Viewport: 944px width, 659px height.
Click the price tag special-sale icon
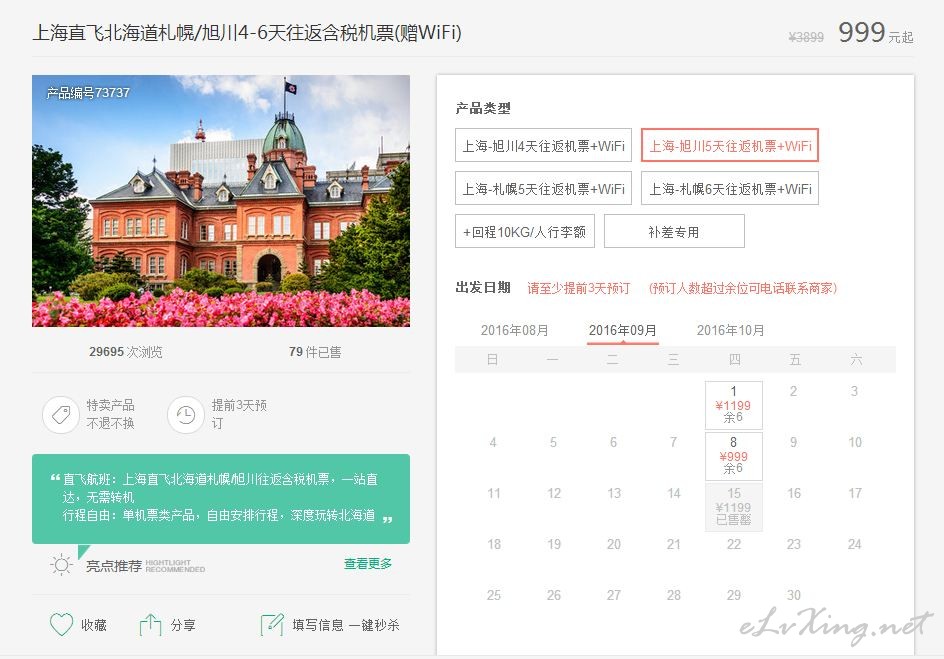(x=61, y=415)
